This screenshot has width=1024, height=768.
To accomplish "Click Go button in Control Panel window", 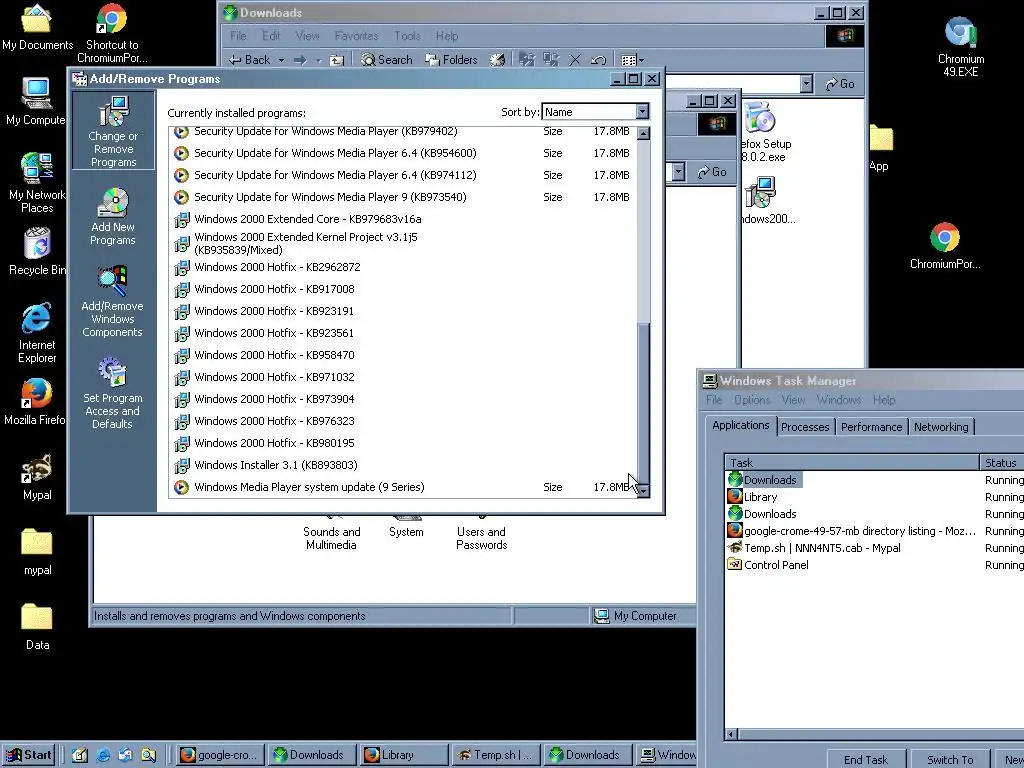I will click(712, 172).
